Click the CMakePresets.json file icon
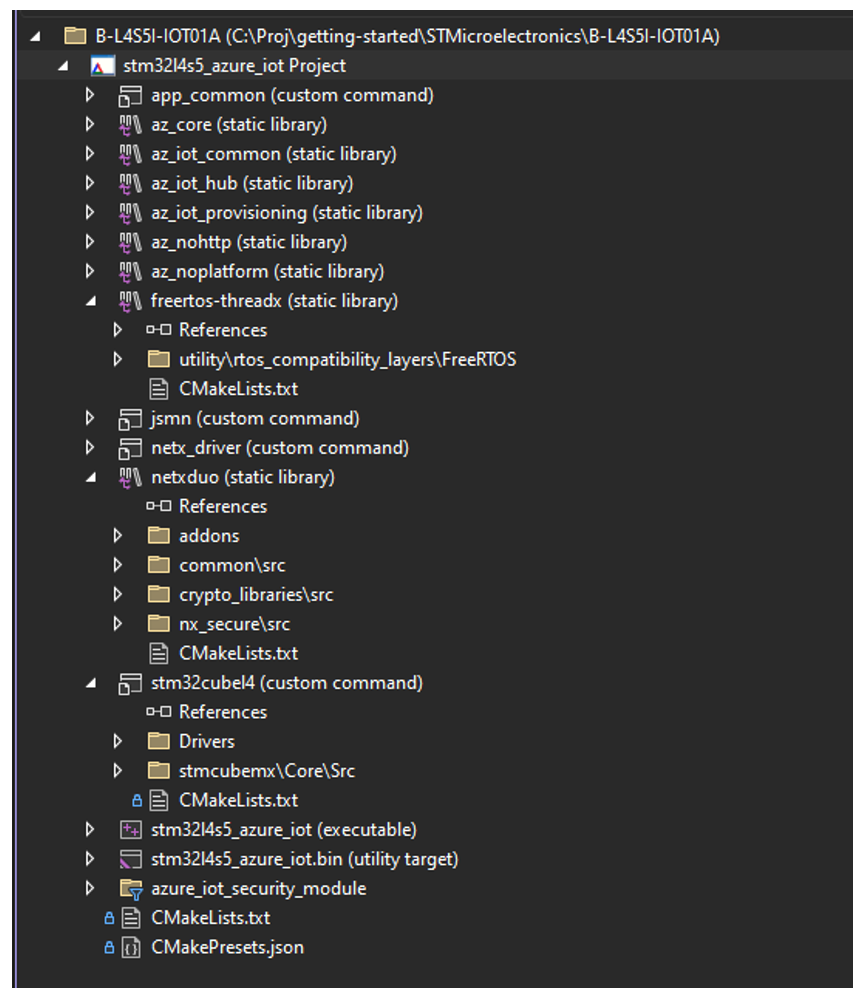Viewport: 858px width, 991px height. click(130, 947)
